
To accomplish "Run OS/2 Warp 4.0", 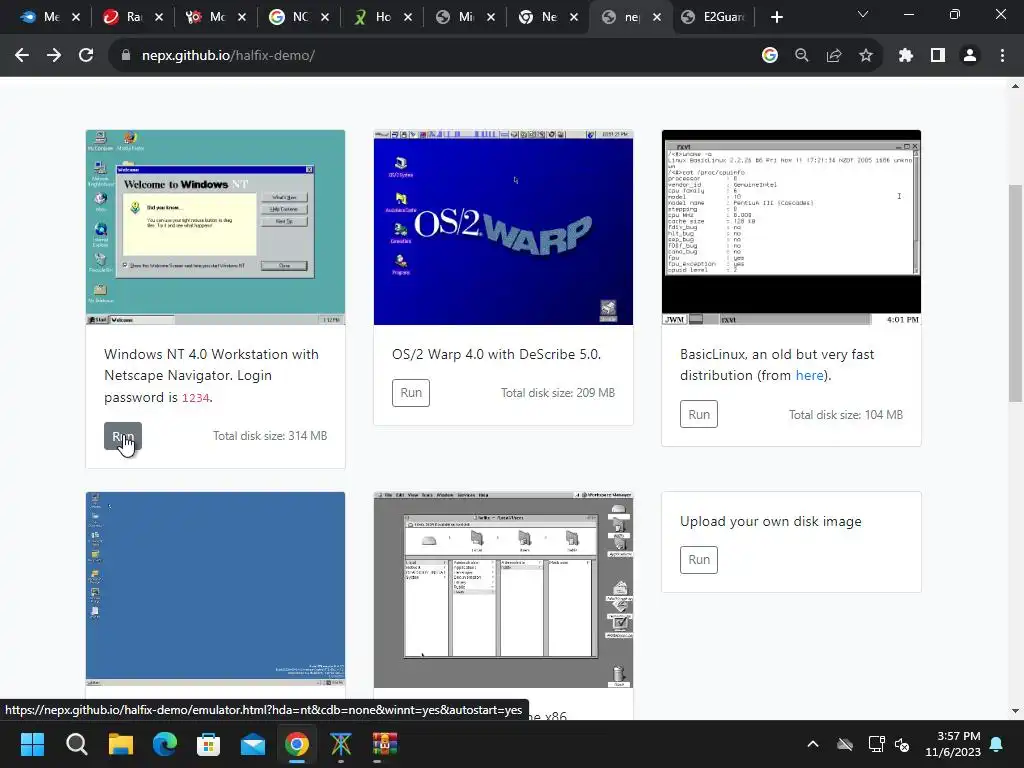I will coord(411,392).
